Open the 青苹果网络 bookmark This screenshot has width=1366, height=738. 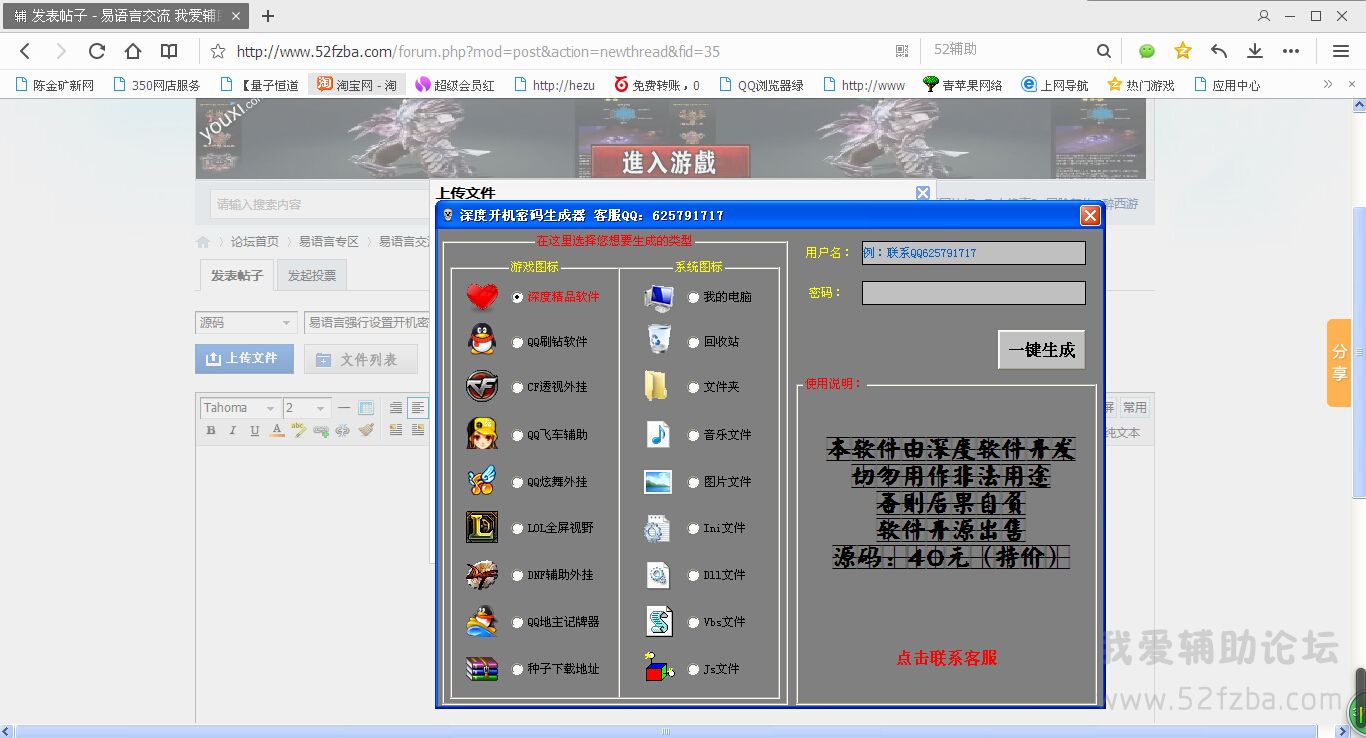[x=963, y=85]
